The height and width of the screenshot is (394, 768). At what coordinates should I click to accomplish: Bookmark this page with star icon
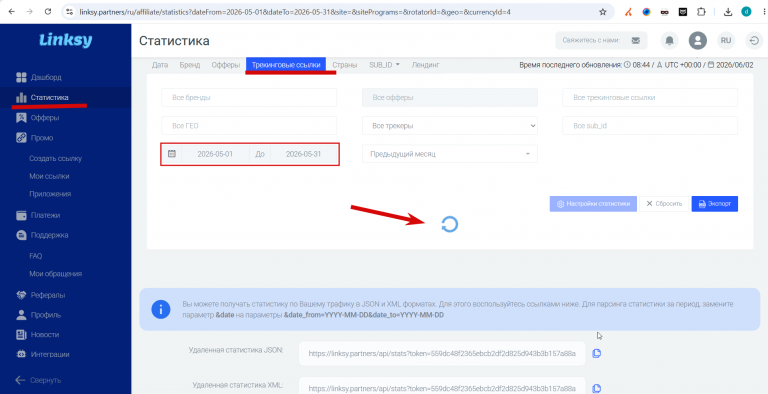click(x=602, y=12)
